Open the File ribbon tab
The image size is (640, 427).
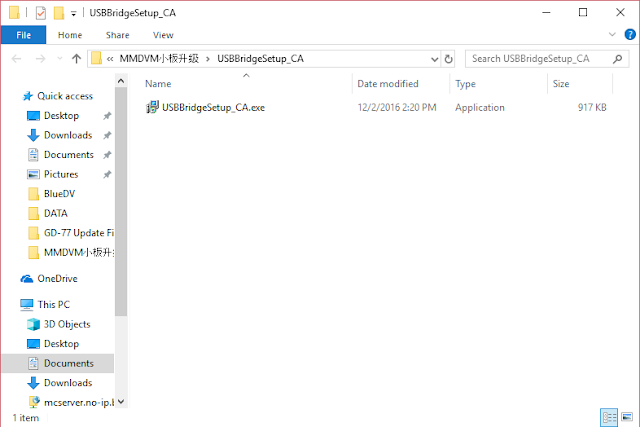[x=23, y=35]
